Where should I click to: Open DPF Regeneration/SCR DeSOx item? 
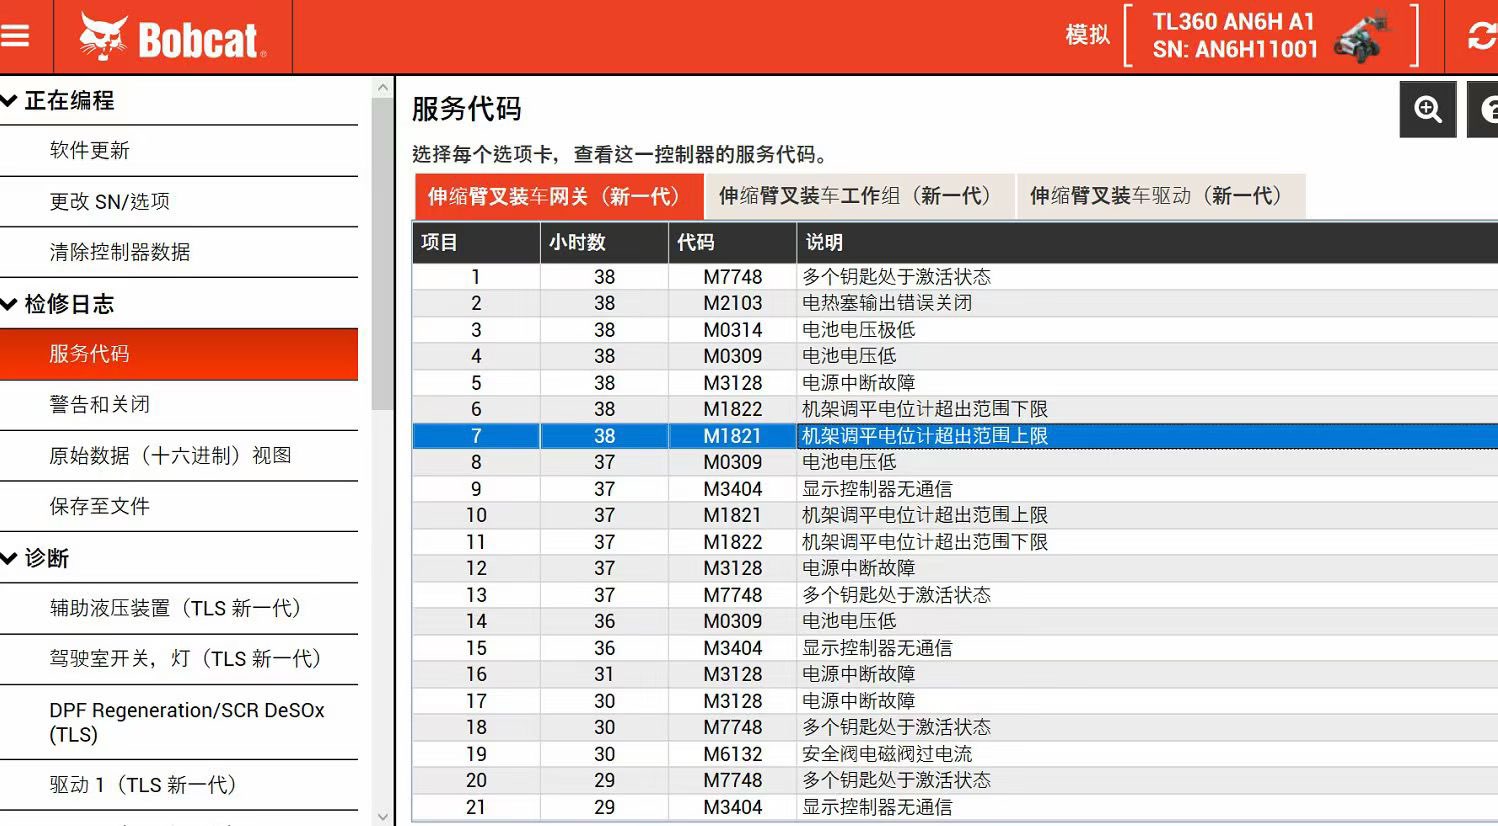[x=186, y=722]
